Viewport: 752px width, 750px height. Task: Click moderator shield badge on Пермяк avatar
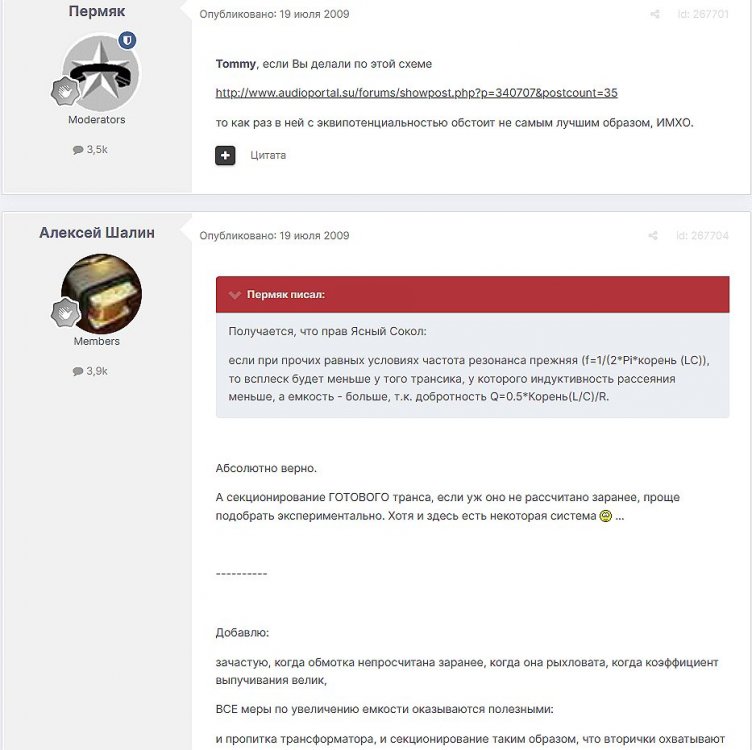[x=127, y=40]
